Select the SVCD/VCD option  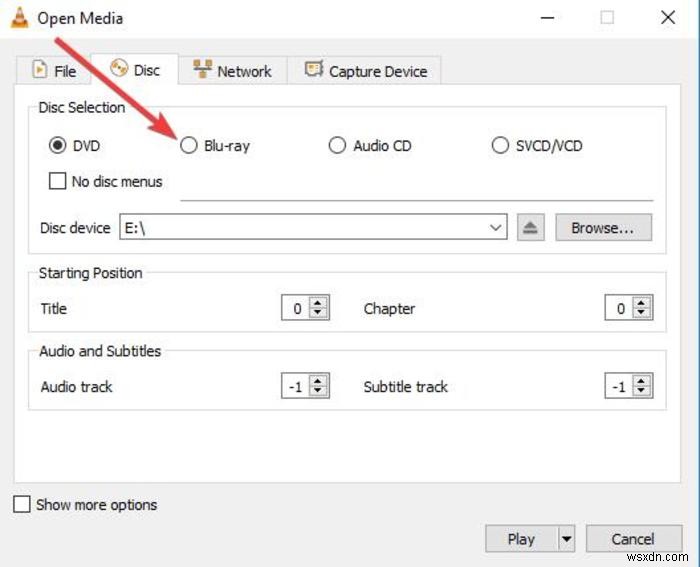click(x=500, y=146)
